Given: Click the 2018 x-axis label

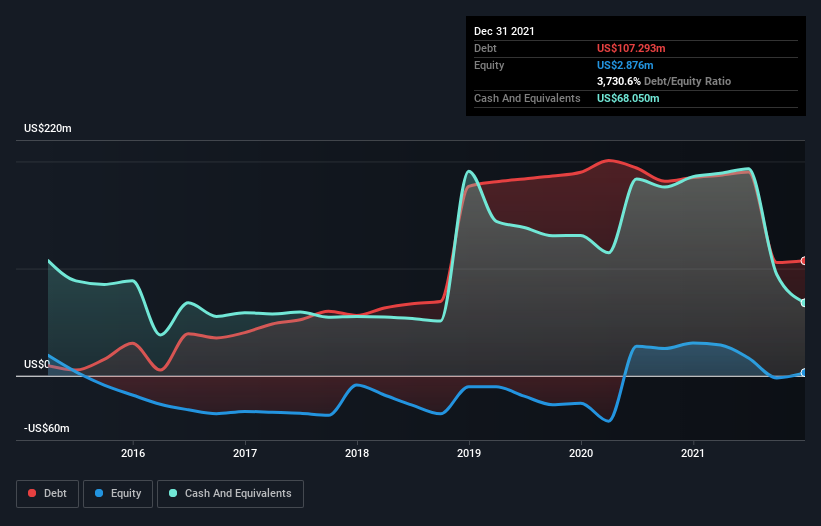Looking at the screenshot, I should [357, 453].
